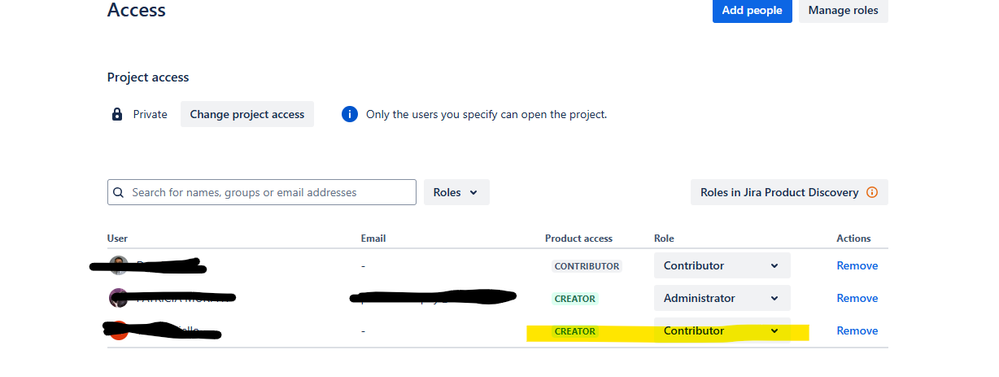999x377 pixels.
Task: Click the User column header
Action: pos(117,238)
